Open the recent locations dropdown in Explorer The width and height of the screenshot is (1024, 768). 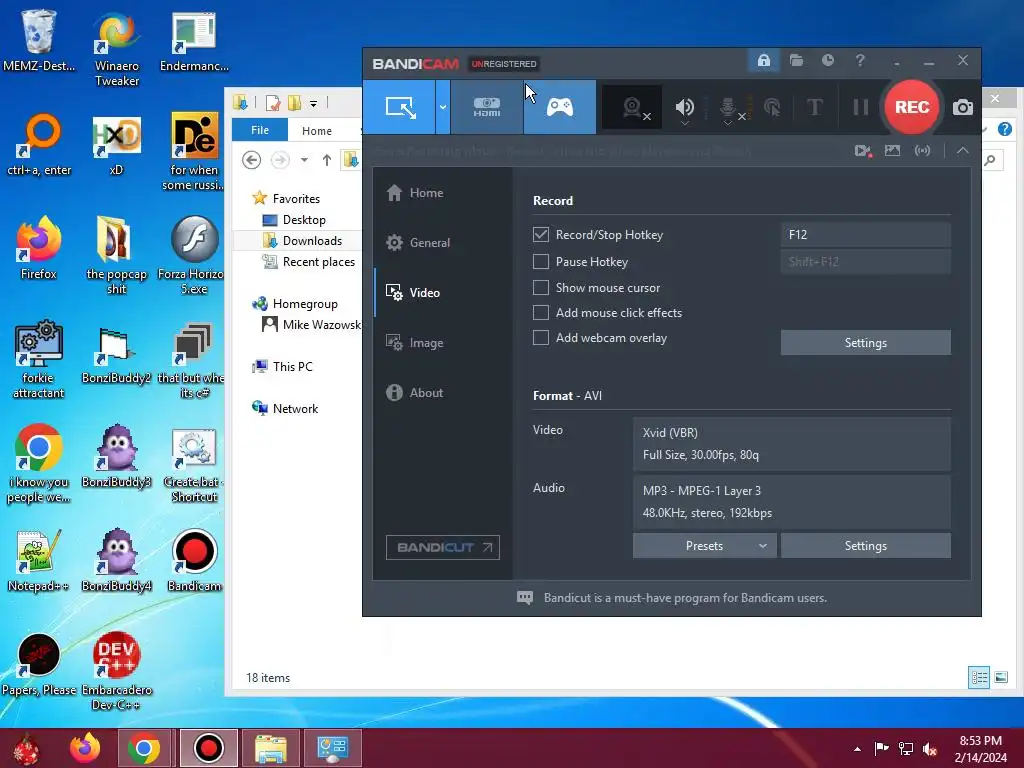coord(304,159)
